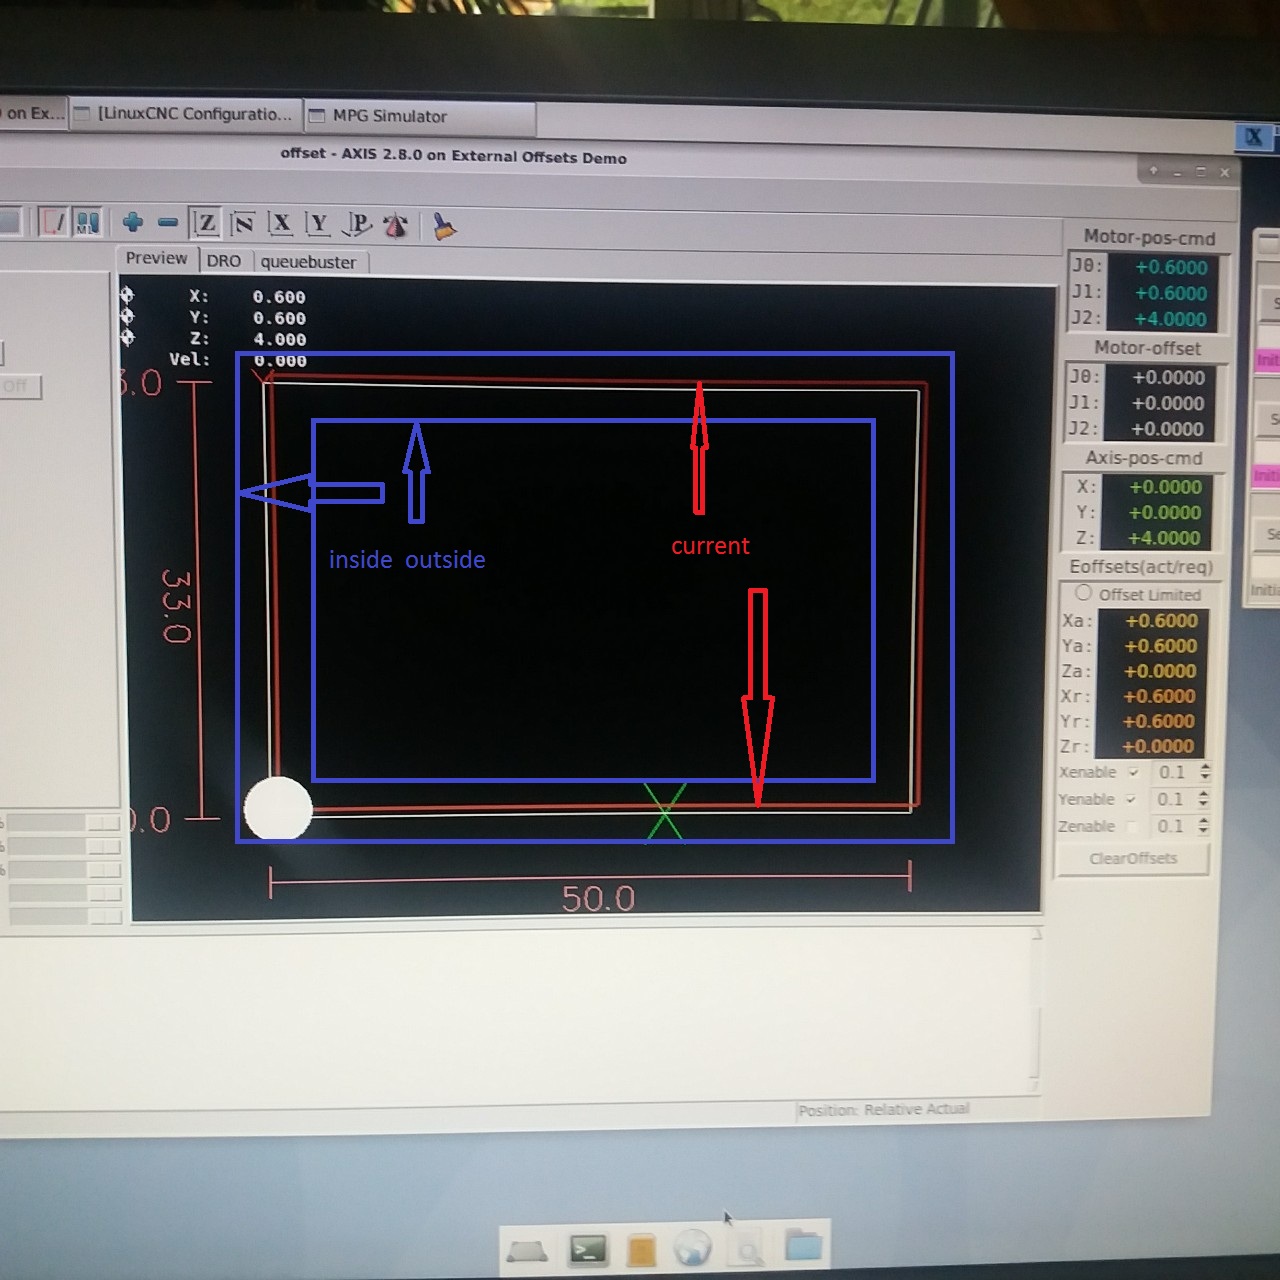Enable the Zenable checkbox

1131,826
